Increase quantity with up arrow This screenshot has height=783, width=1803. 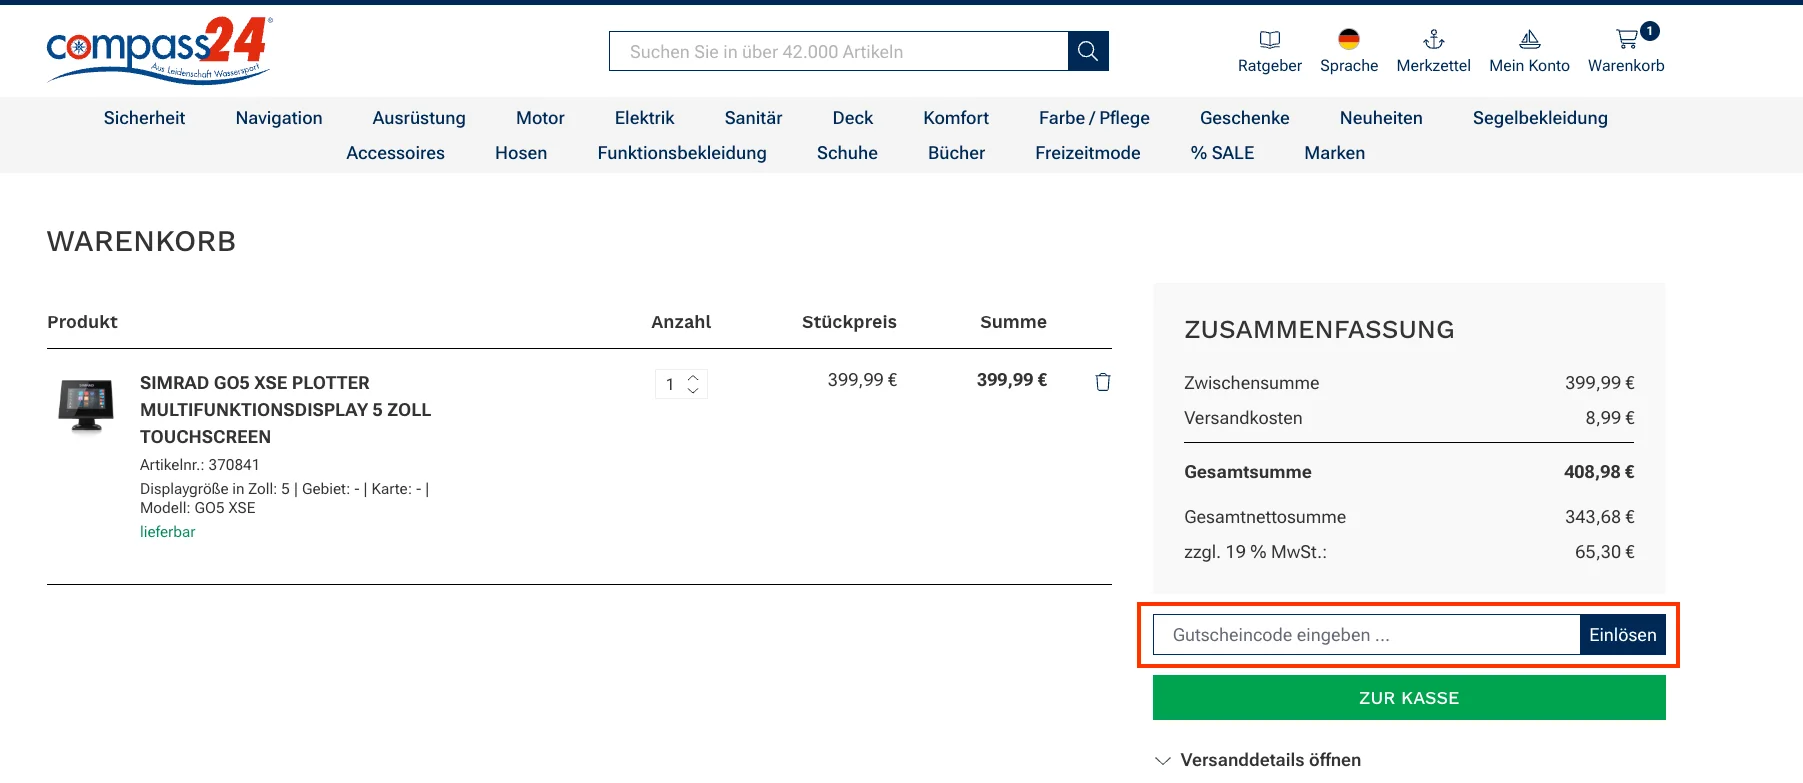[x=693, y=378]
